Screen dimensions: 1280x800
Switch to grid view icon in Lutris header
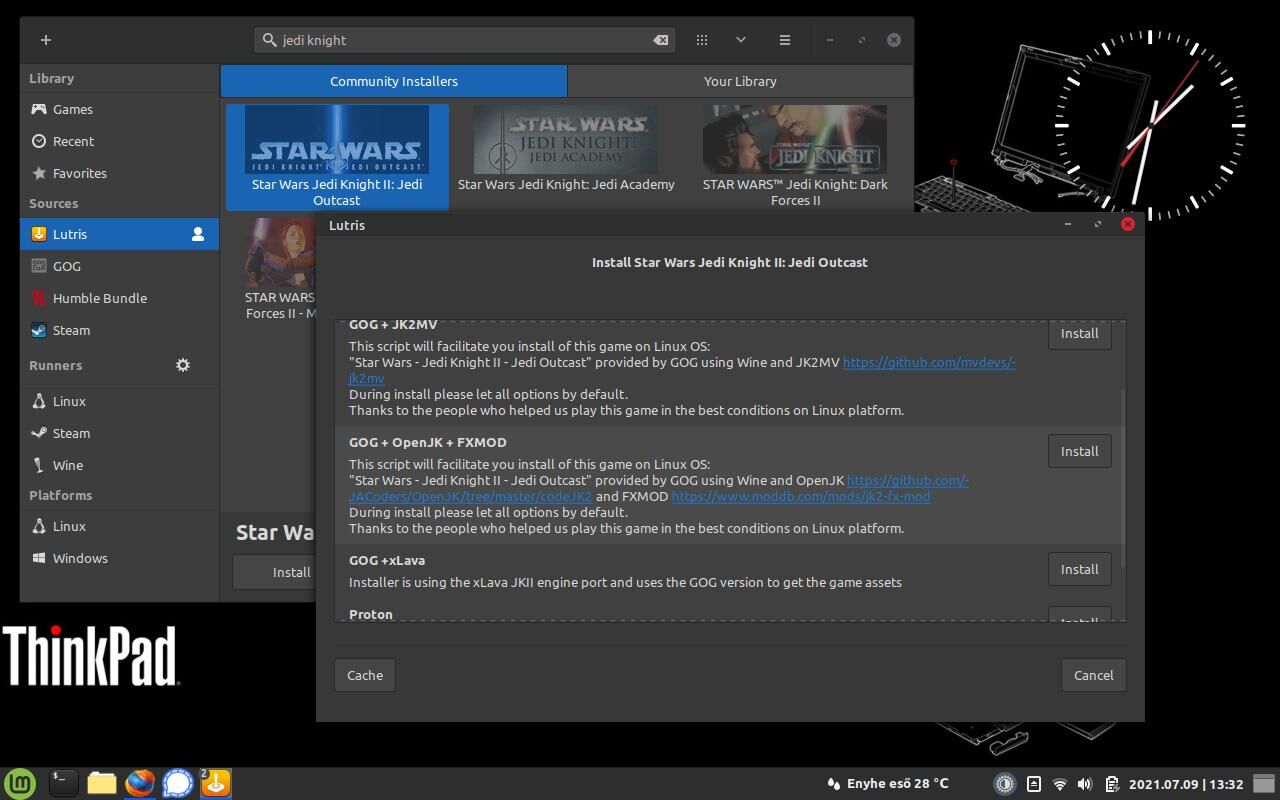[702, 40]
